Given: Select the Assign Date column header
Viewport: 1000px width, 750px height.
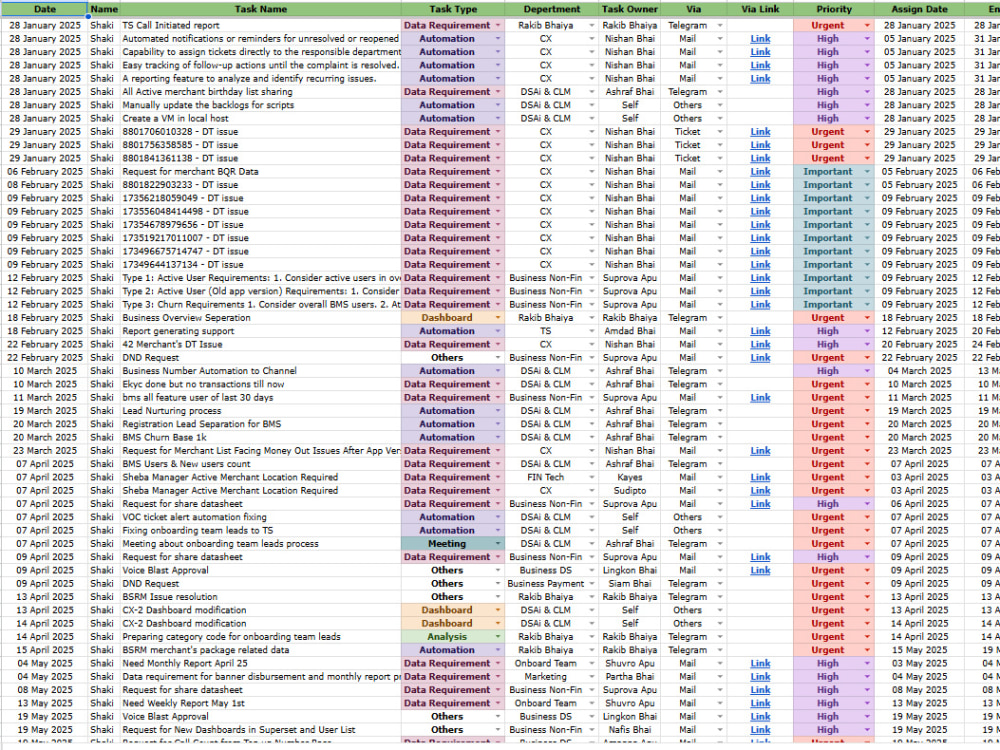Looking at the screenshot, I should point(919,9).
